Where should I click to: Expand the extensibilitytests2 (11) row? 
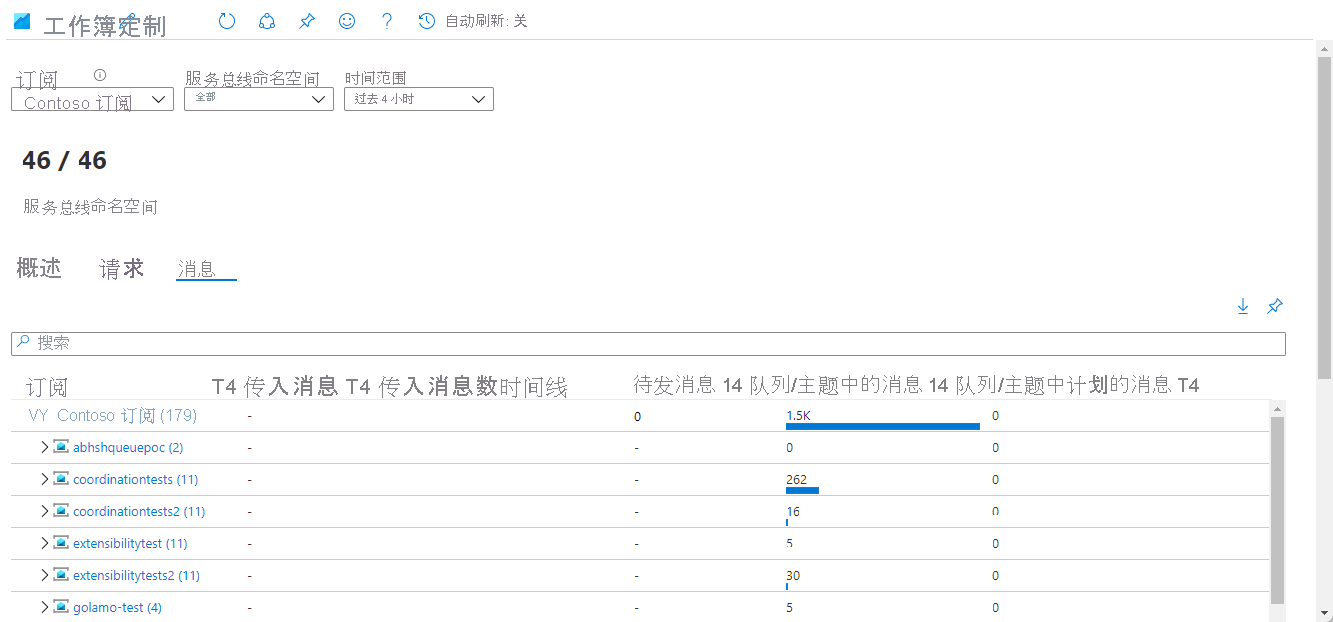[44, 575]
